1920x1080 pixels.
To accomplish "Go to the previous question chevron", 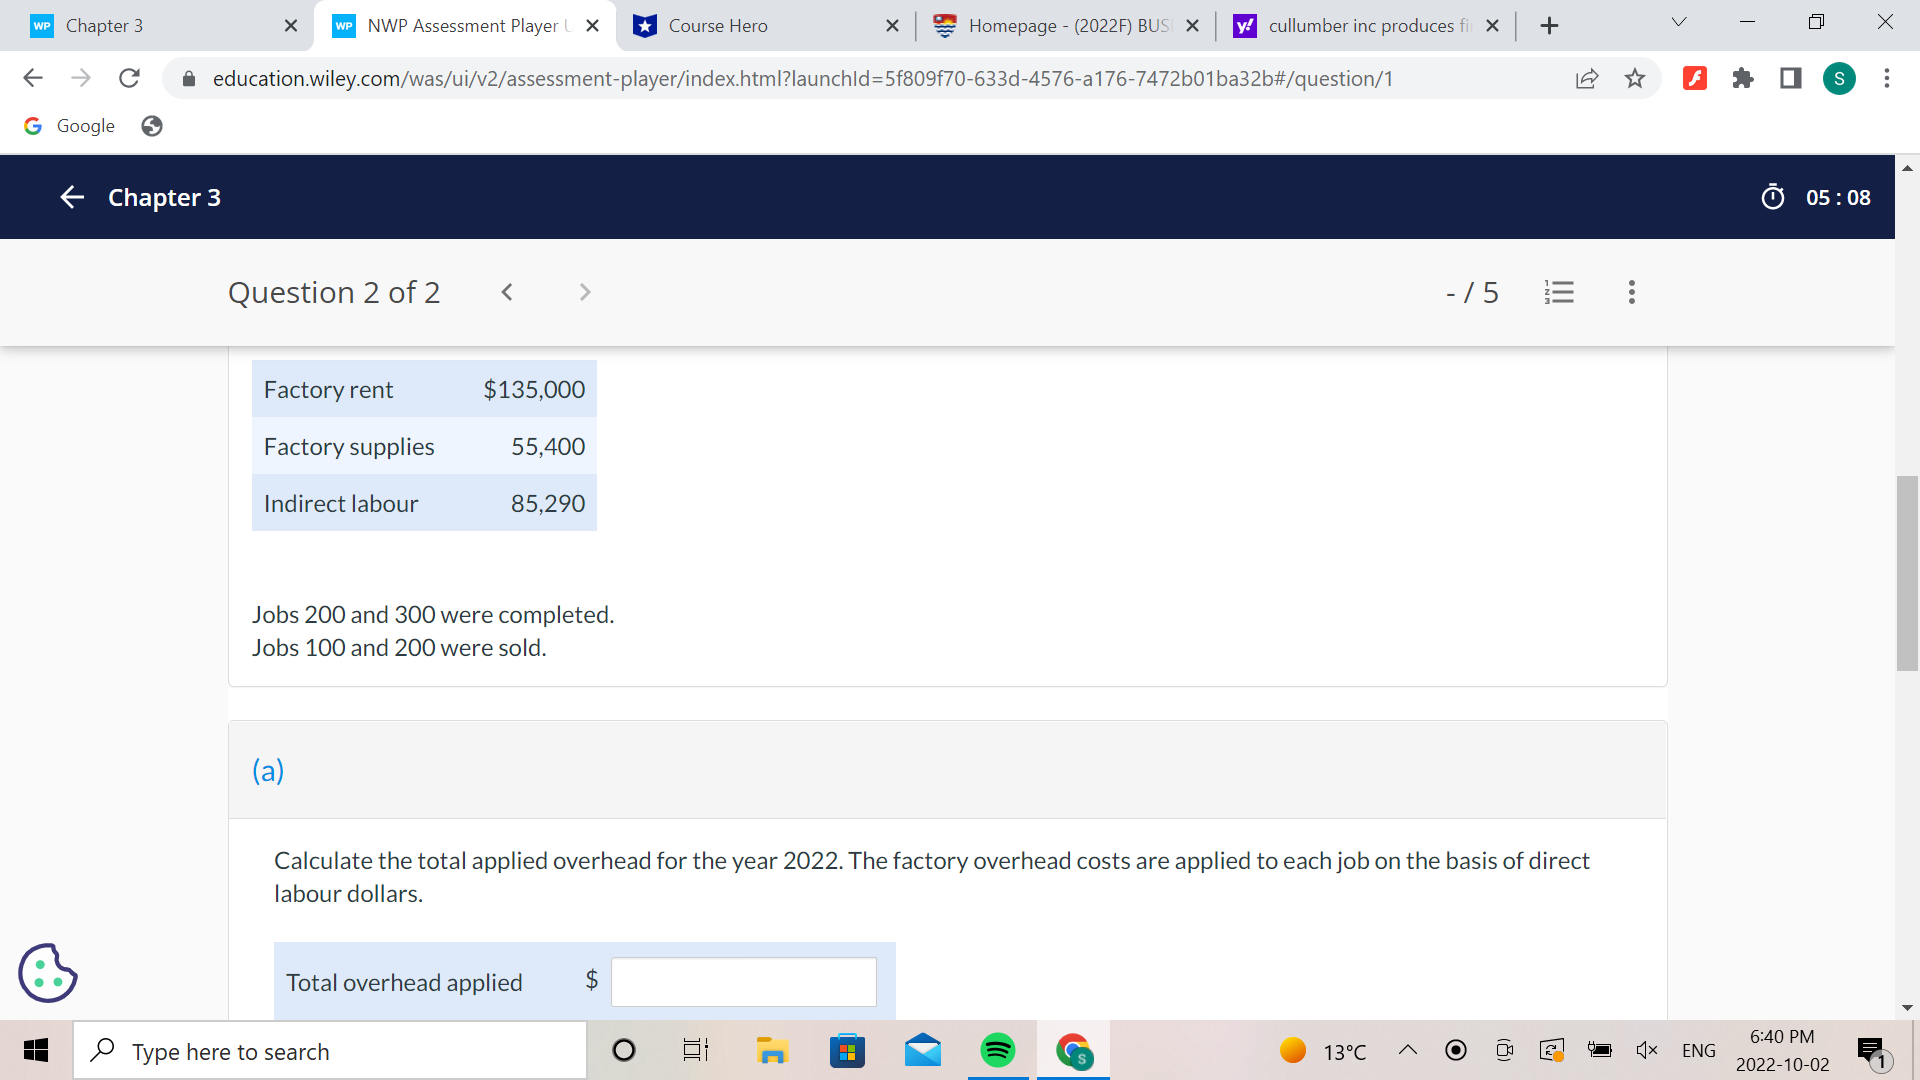I will tap(507, 292).
